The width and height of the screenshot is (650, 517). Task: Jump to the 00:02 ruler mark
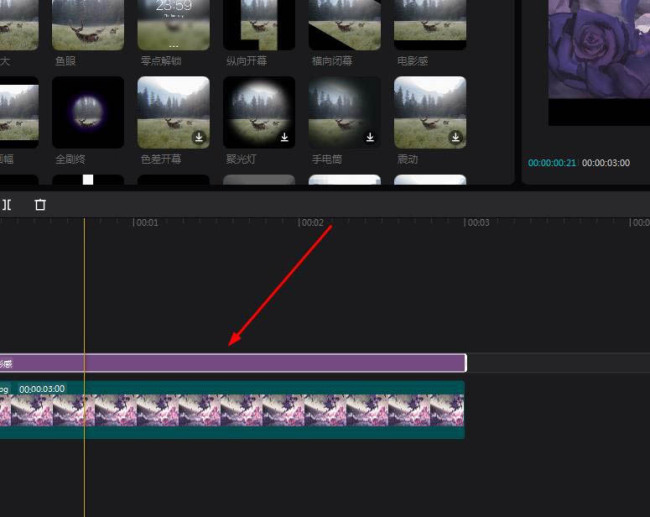311,223
